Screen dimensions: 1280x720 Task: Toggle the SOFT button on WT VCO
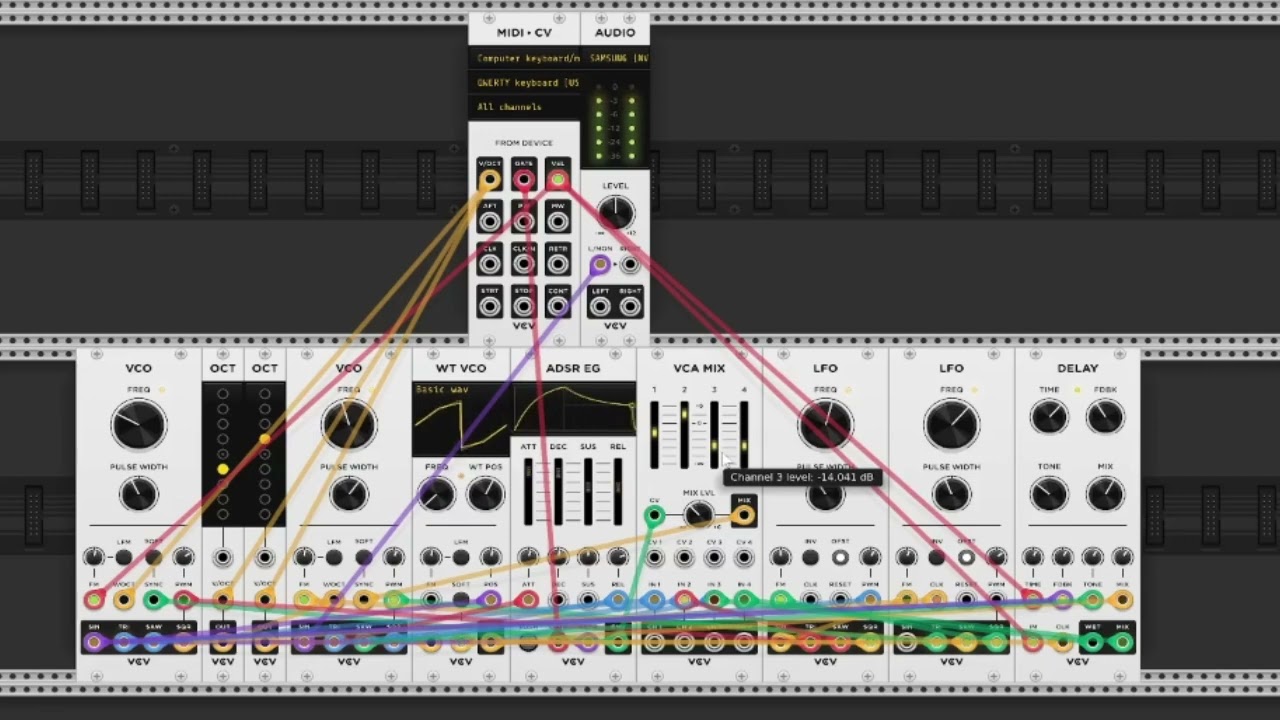(461, 600)
